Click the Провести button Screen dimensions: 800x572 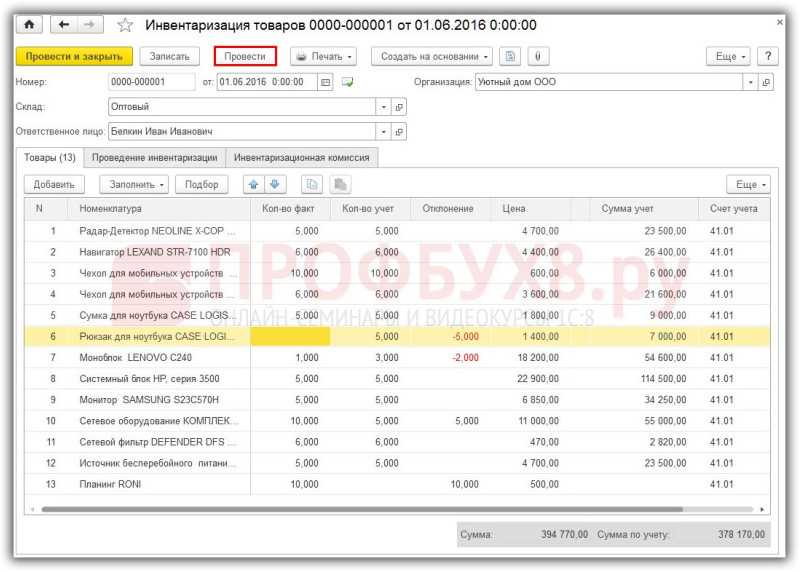245,57
